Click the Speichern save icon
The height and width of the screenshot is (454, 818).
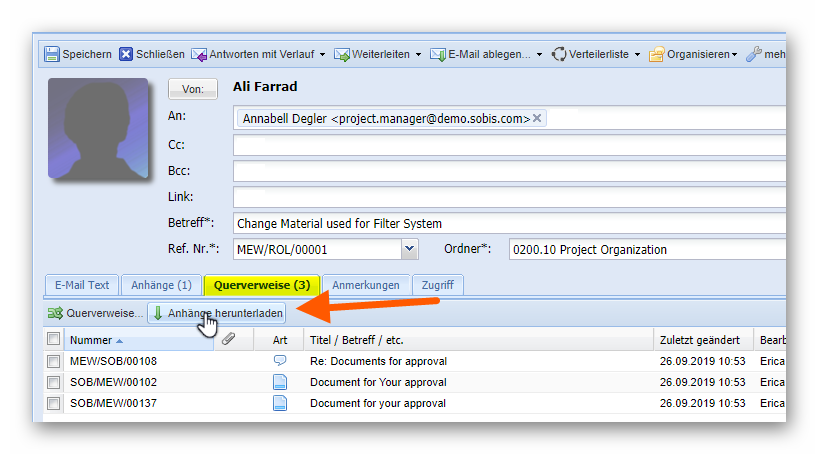coord(52,54)
